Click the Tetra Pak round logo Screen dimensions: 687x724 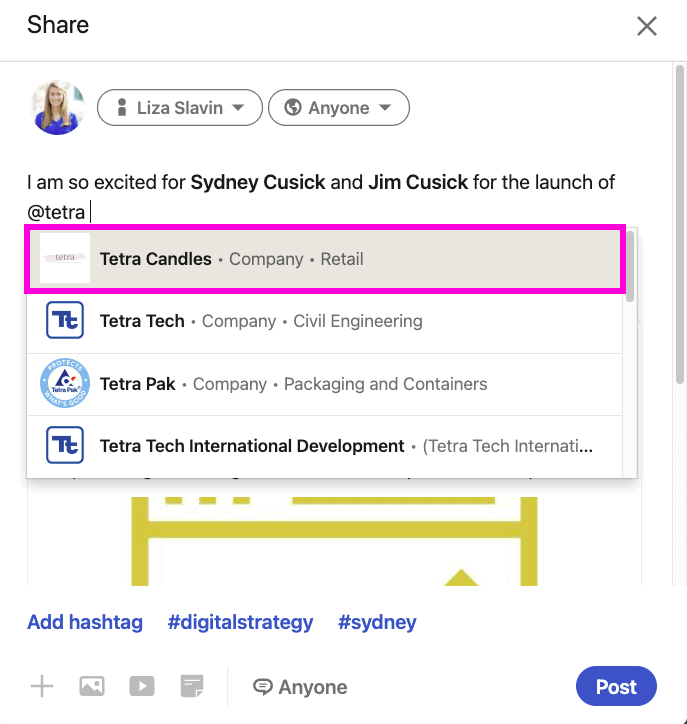[x=65, y=383]
